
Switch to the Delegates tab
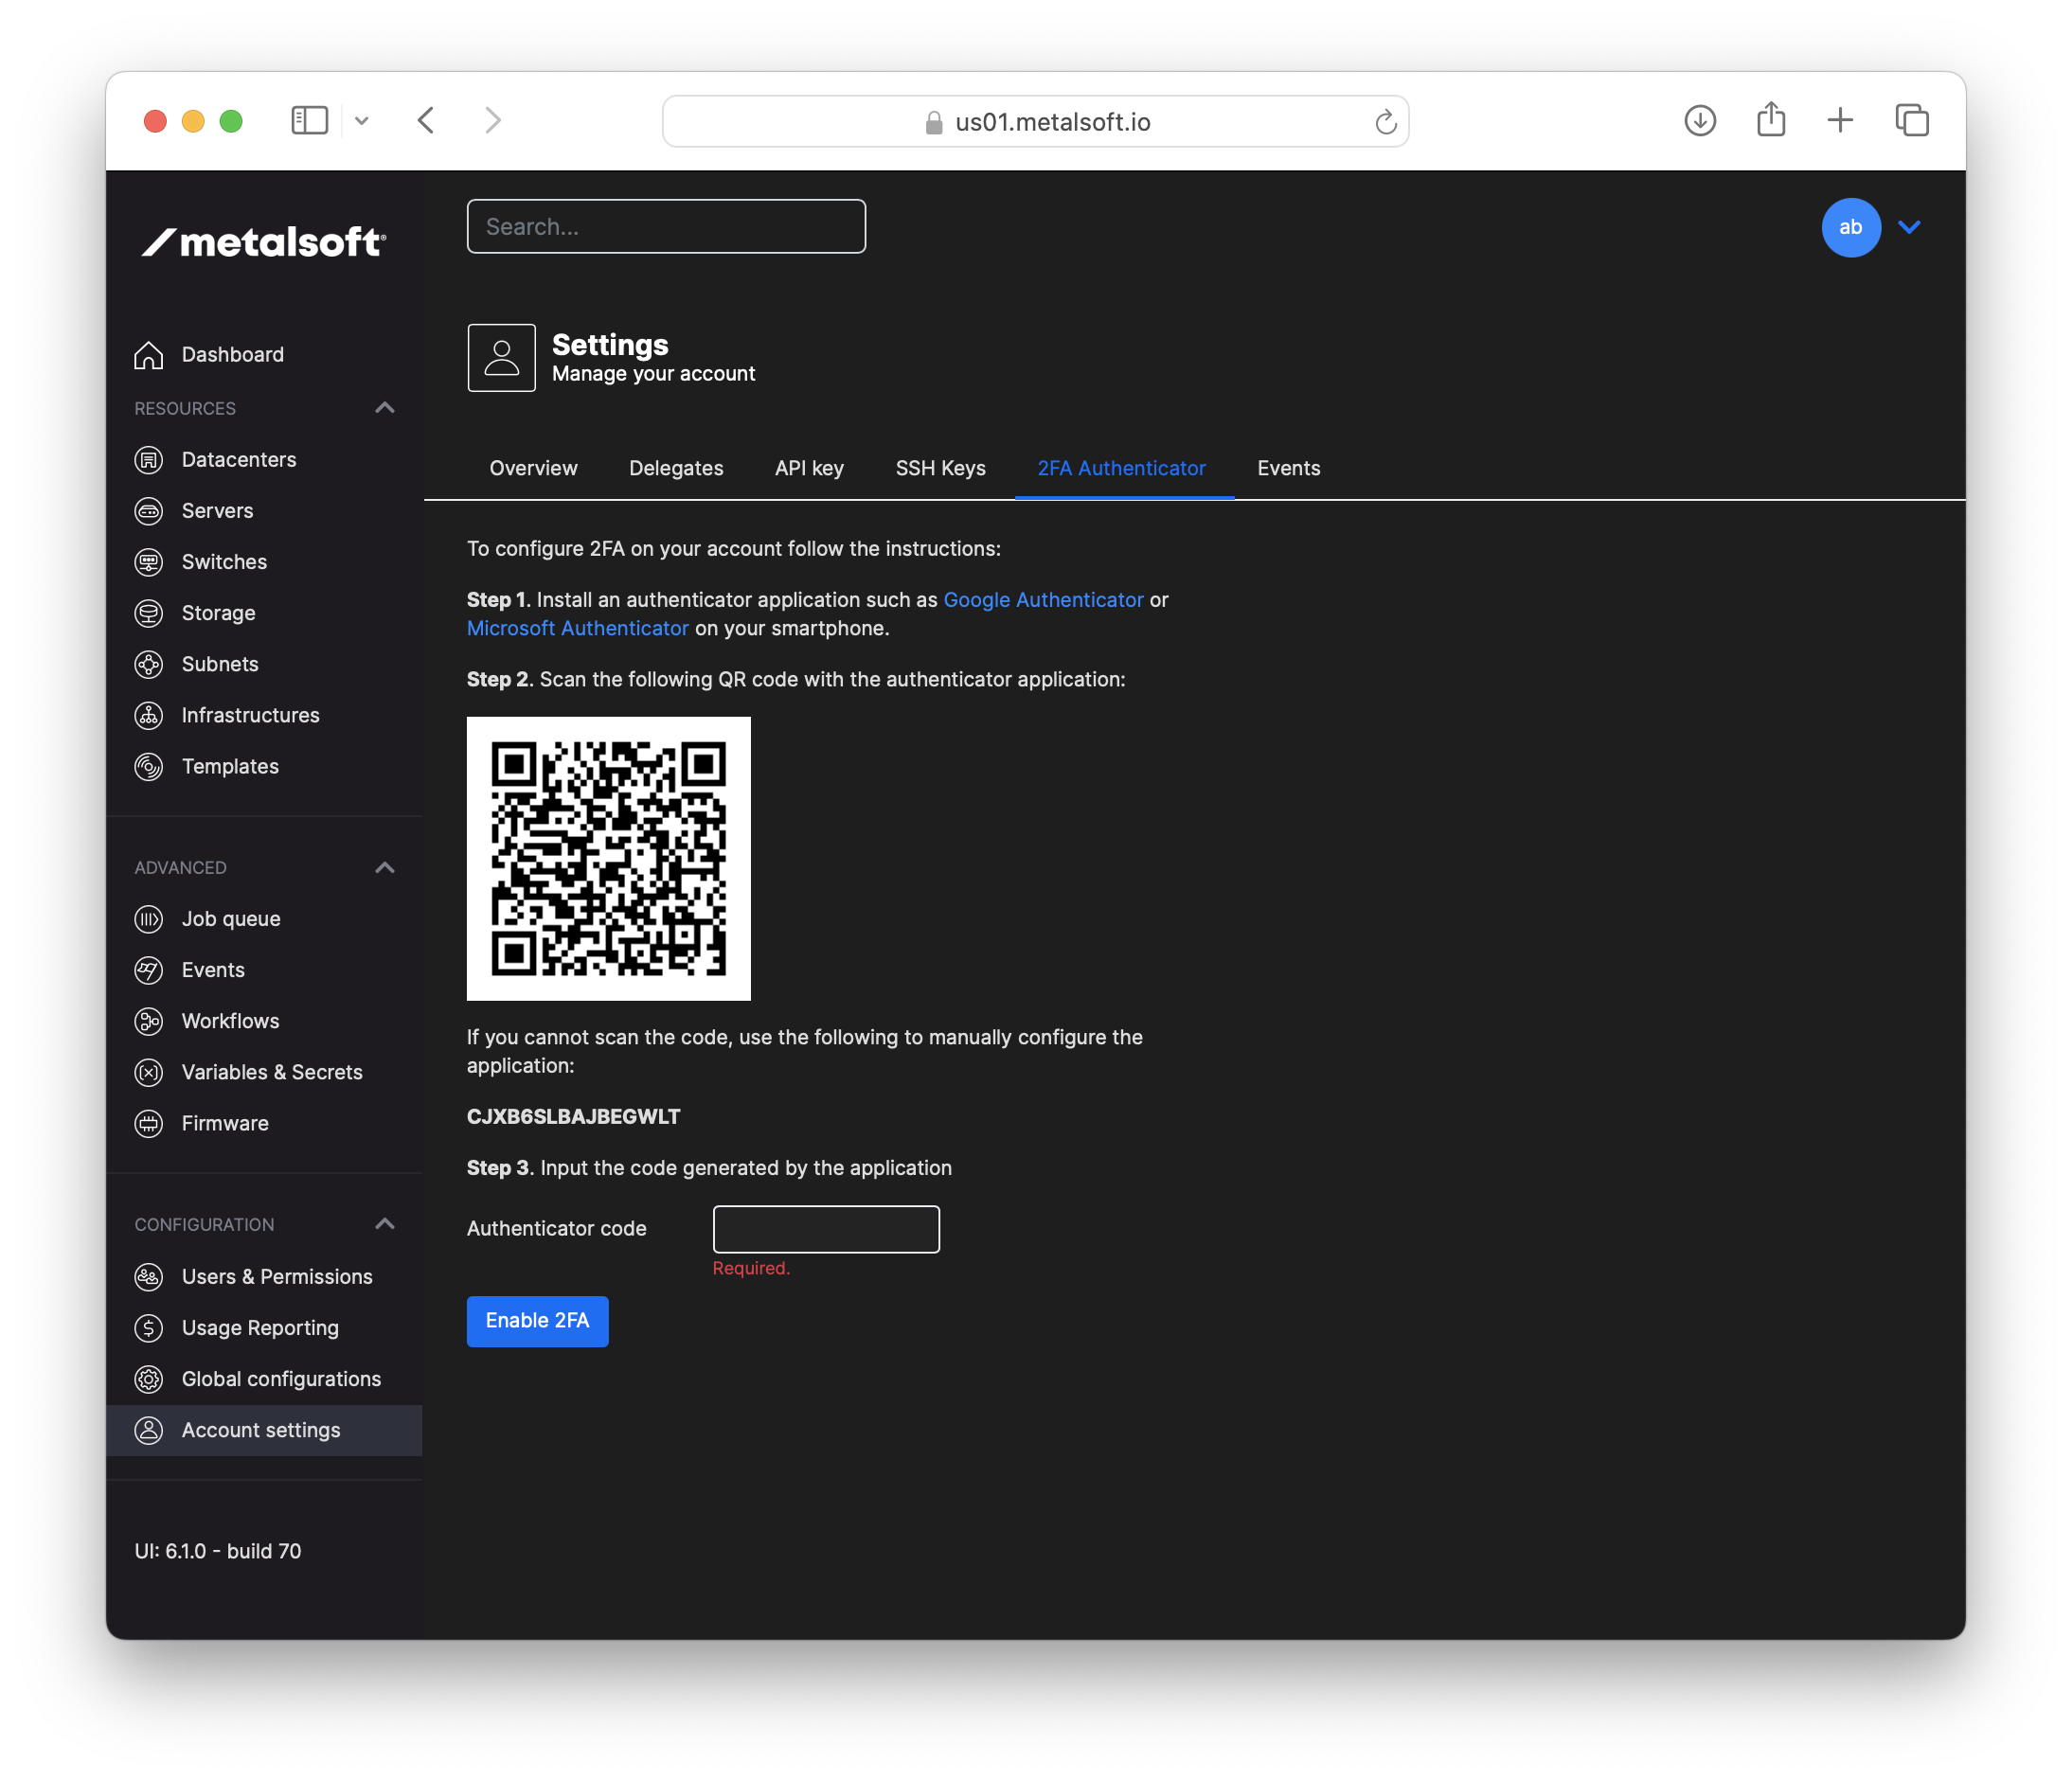(676, 468)
